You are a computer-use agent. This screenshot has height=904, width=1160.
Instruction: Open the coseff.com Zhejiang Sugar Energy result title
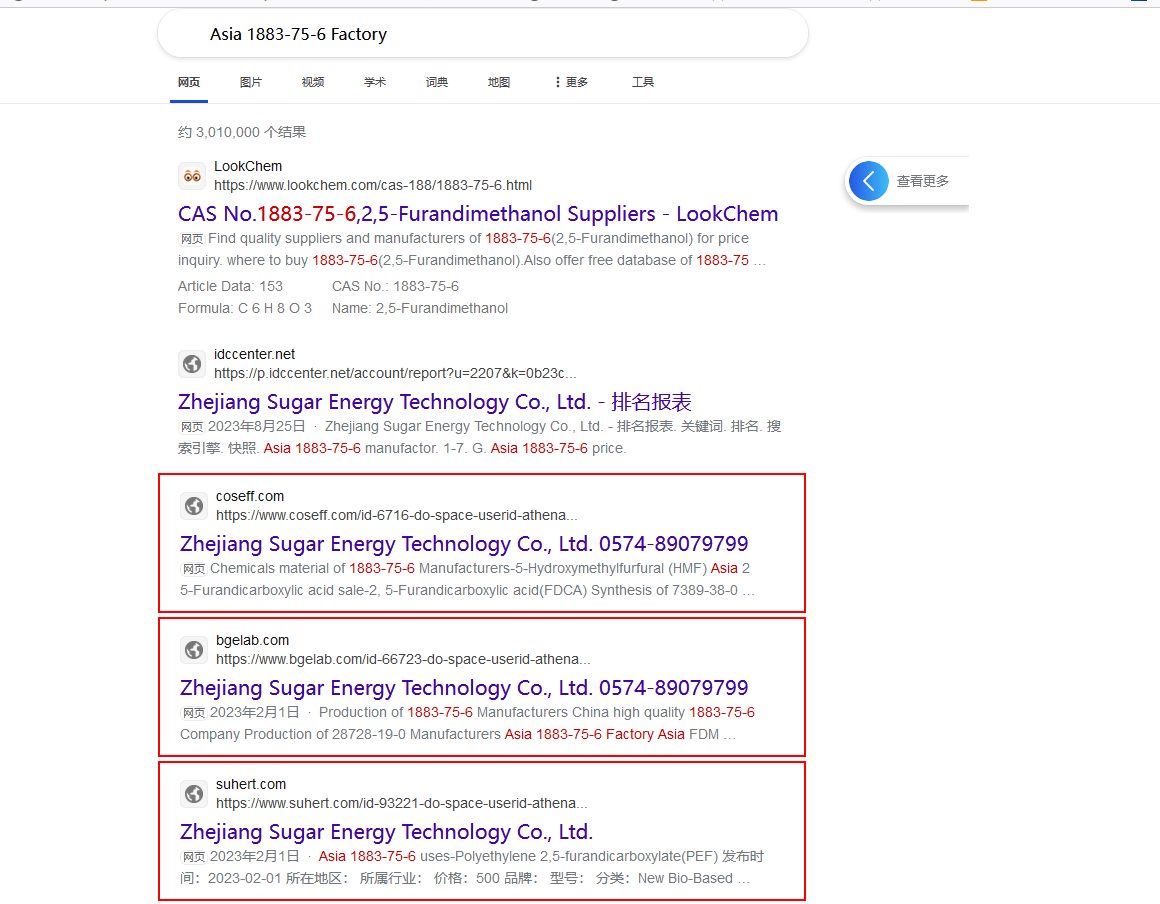(464, 544)
